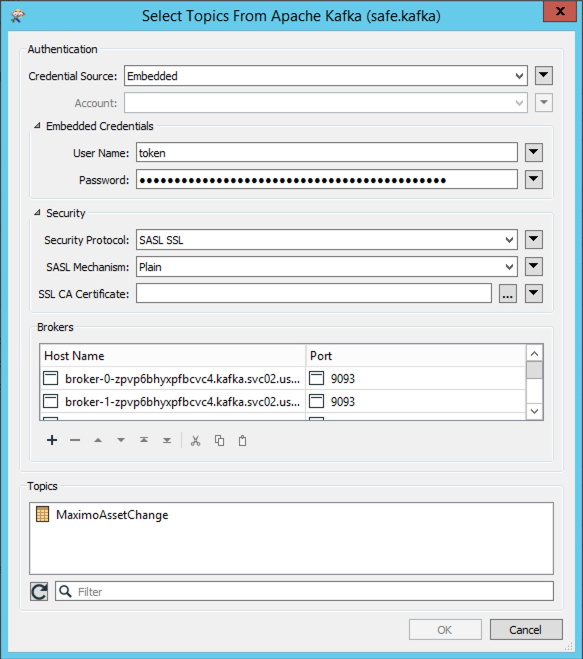Click the 9093 port value for broker-1
583x659 pixels.
coord(343,402)
